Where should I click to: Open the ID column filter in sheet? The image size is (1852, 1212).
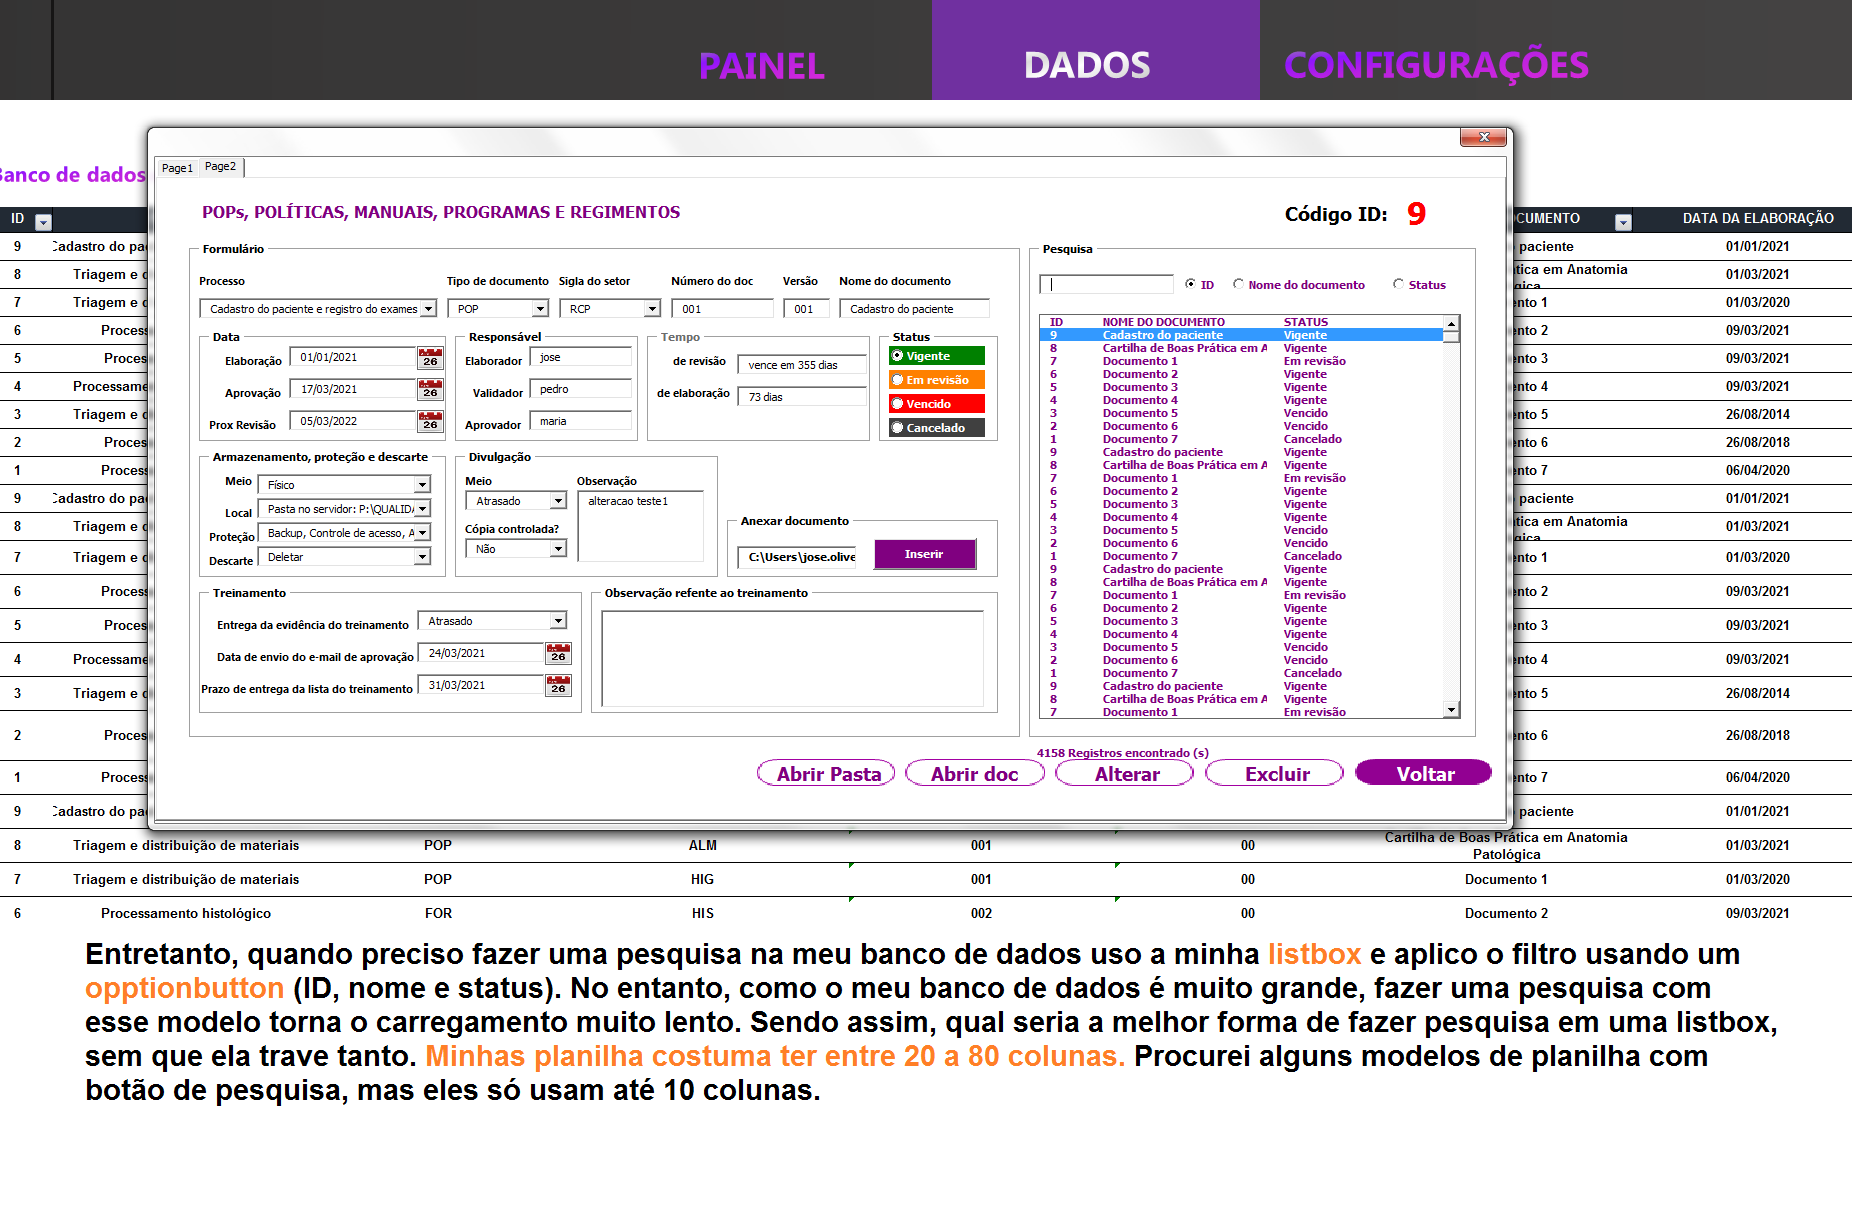click(43, 222)
